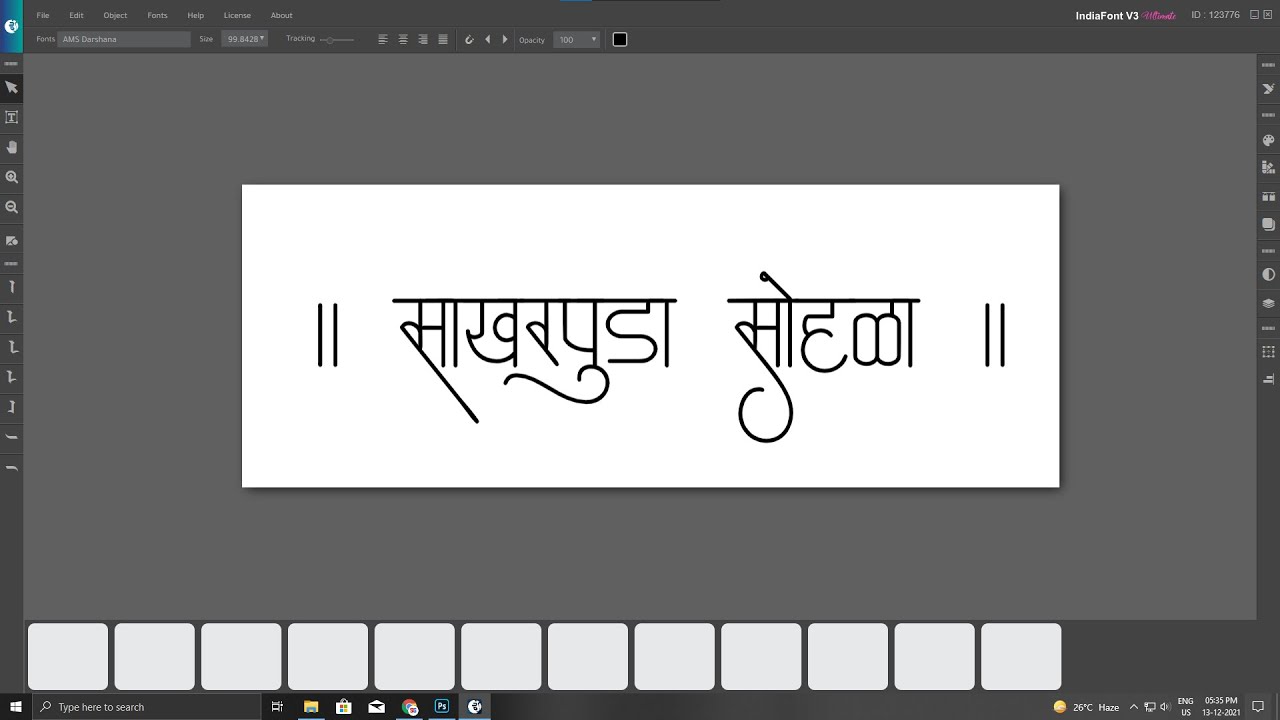Click the IndiaFont app icon in taskbar
Viewport: 1280px width, 720px height.
[475, 707]
